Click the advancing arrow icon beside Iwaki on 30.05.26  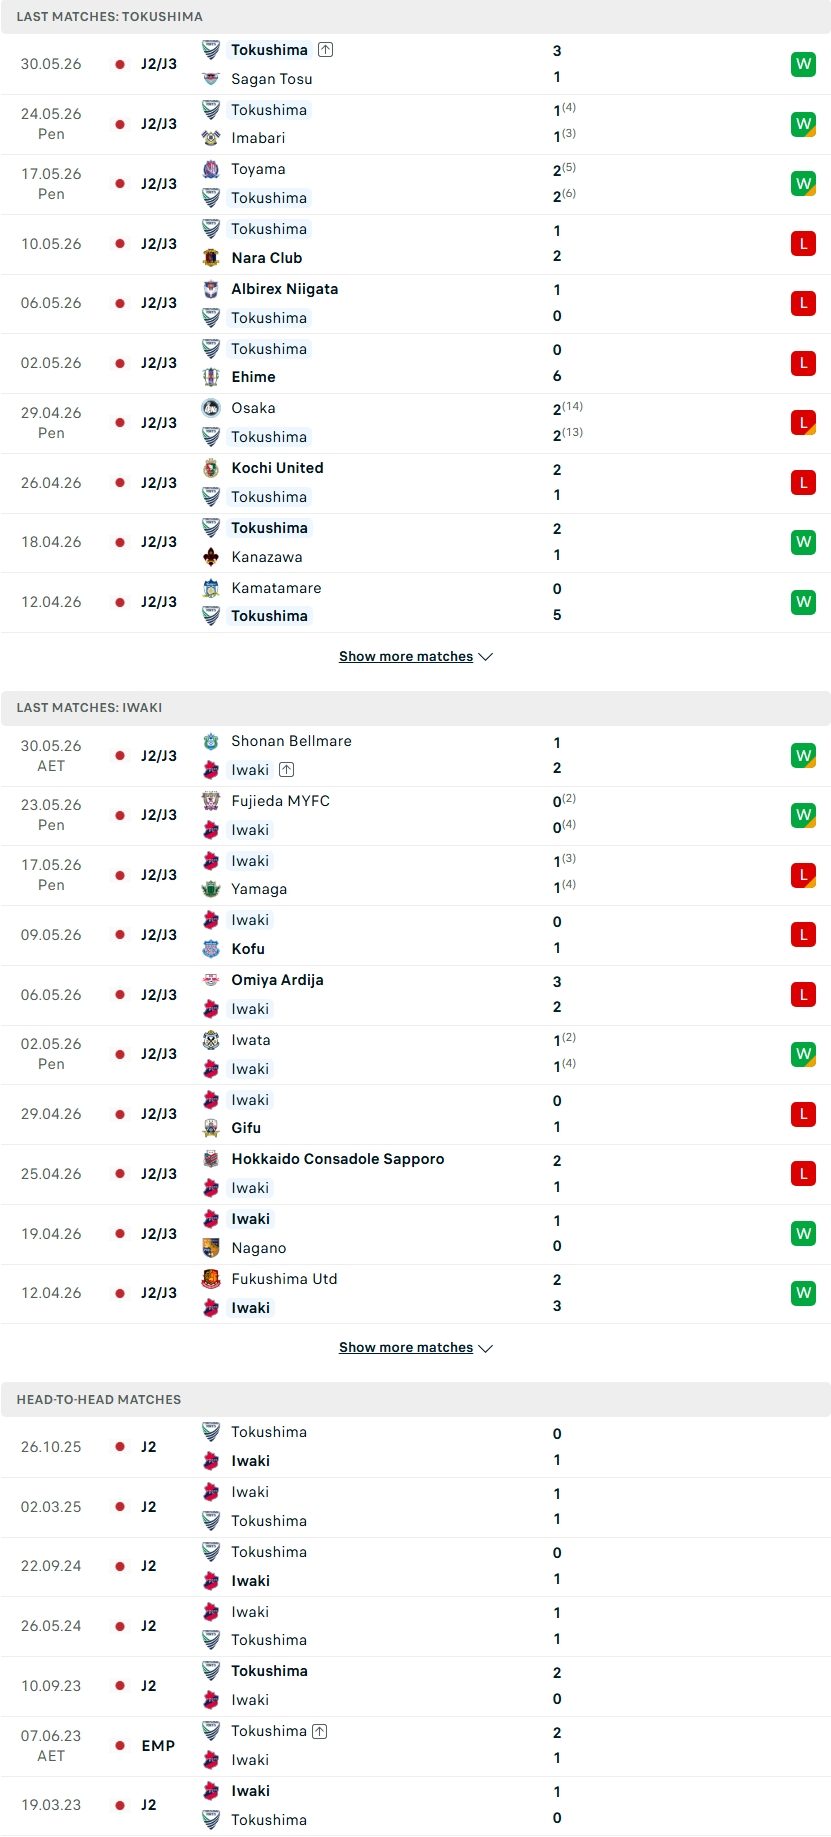287,770
